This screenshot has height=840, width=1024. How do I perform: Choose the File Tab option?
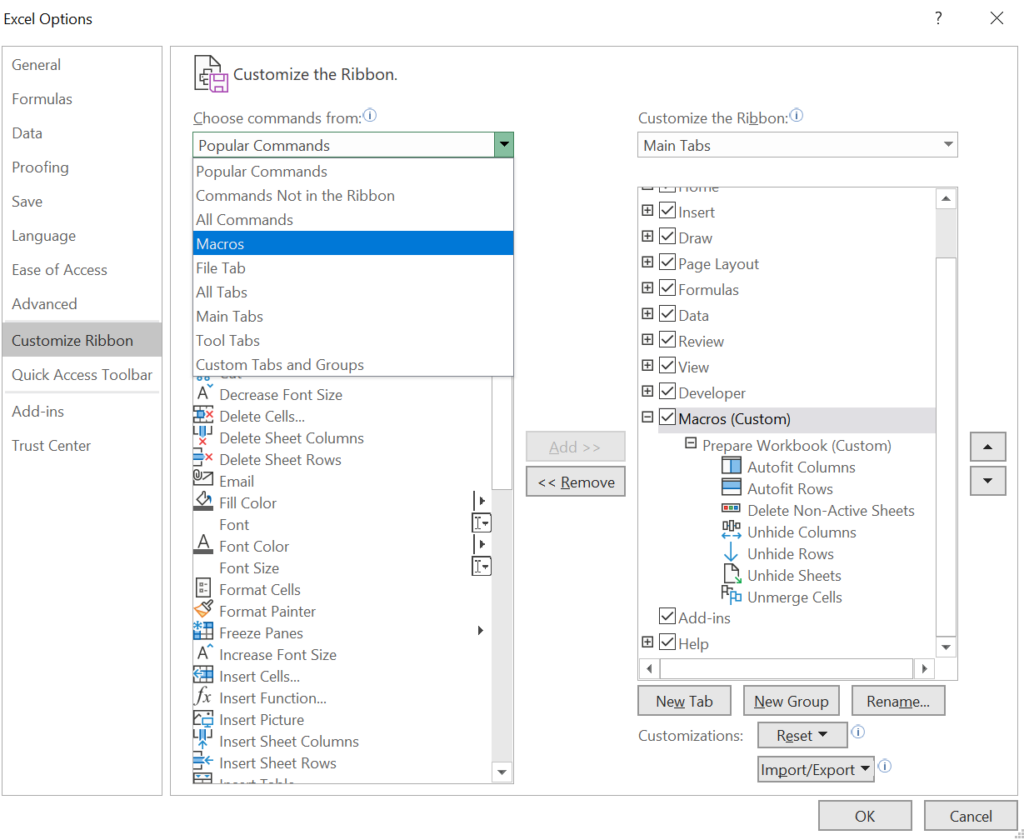tap(353, 268)
